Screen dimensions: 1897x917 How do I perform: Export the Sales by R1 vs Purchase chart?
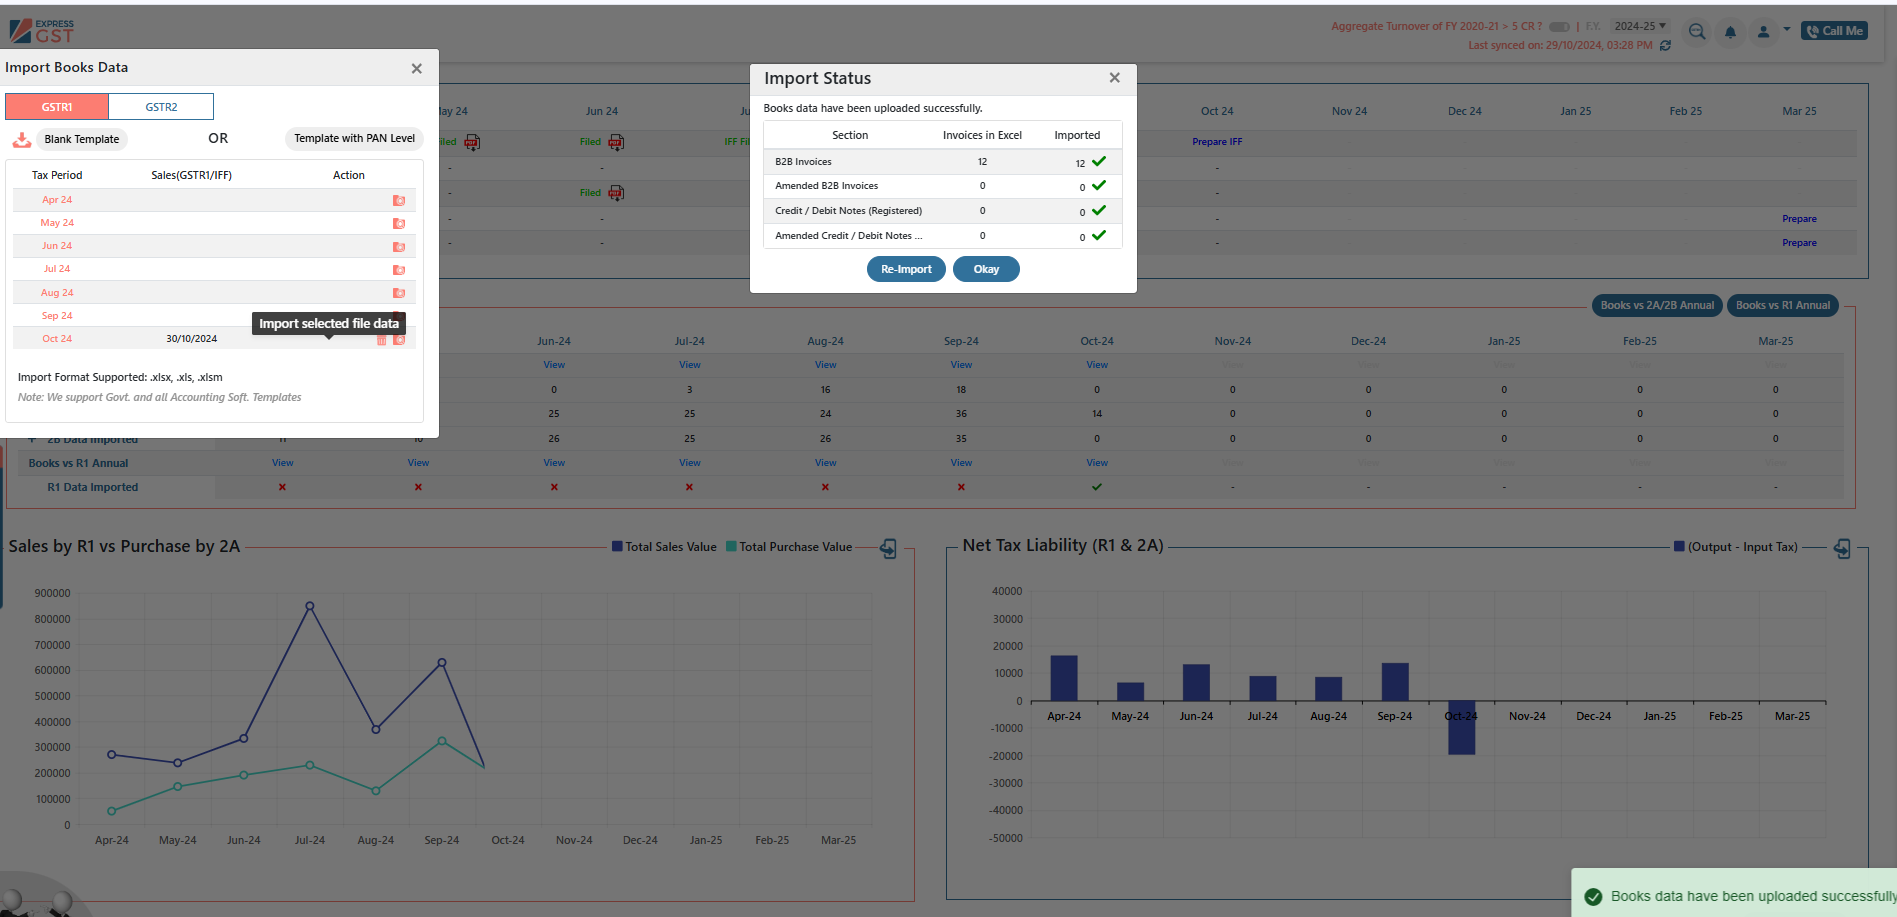pos(888,548)
